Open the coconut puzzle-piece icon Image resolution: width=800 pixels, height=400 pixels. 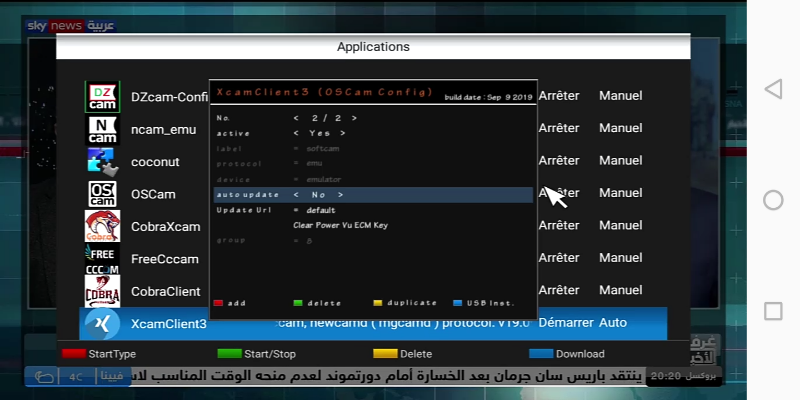(x=102, y=162)
